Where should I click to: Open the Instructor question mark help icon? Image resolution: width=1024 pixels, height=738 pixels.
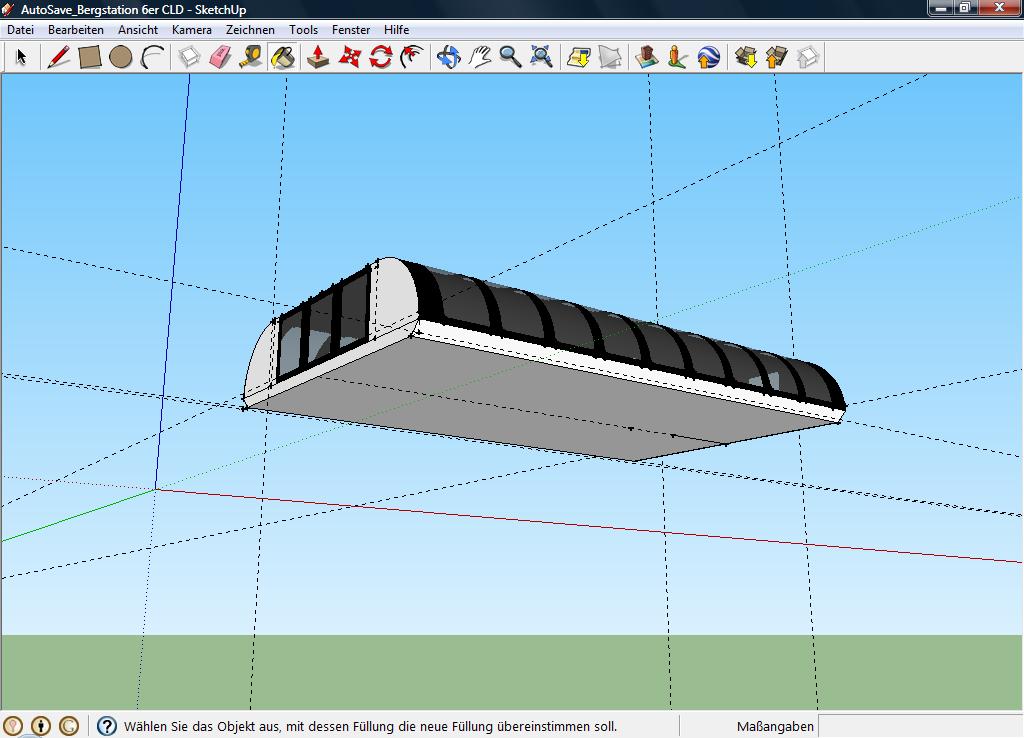pyautogui.click(x=106, y=726)
